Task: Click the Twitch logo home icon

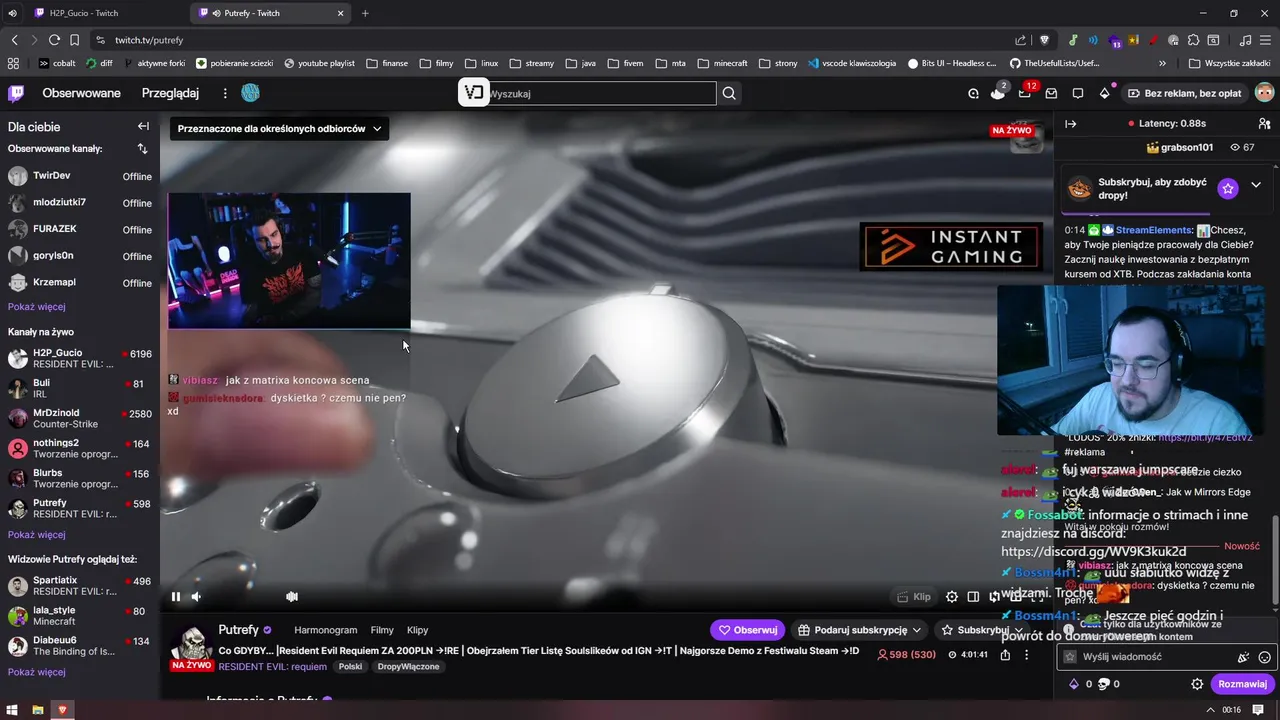Action: pos(17,93)
